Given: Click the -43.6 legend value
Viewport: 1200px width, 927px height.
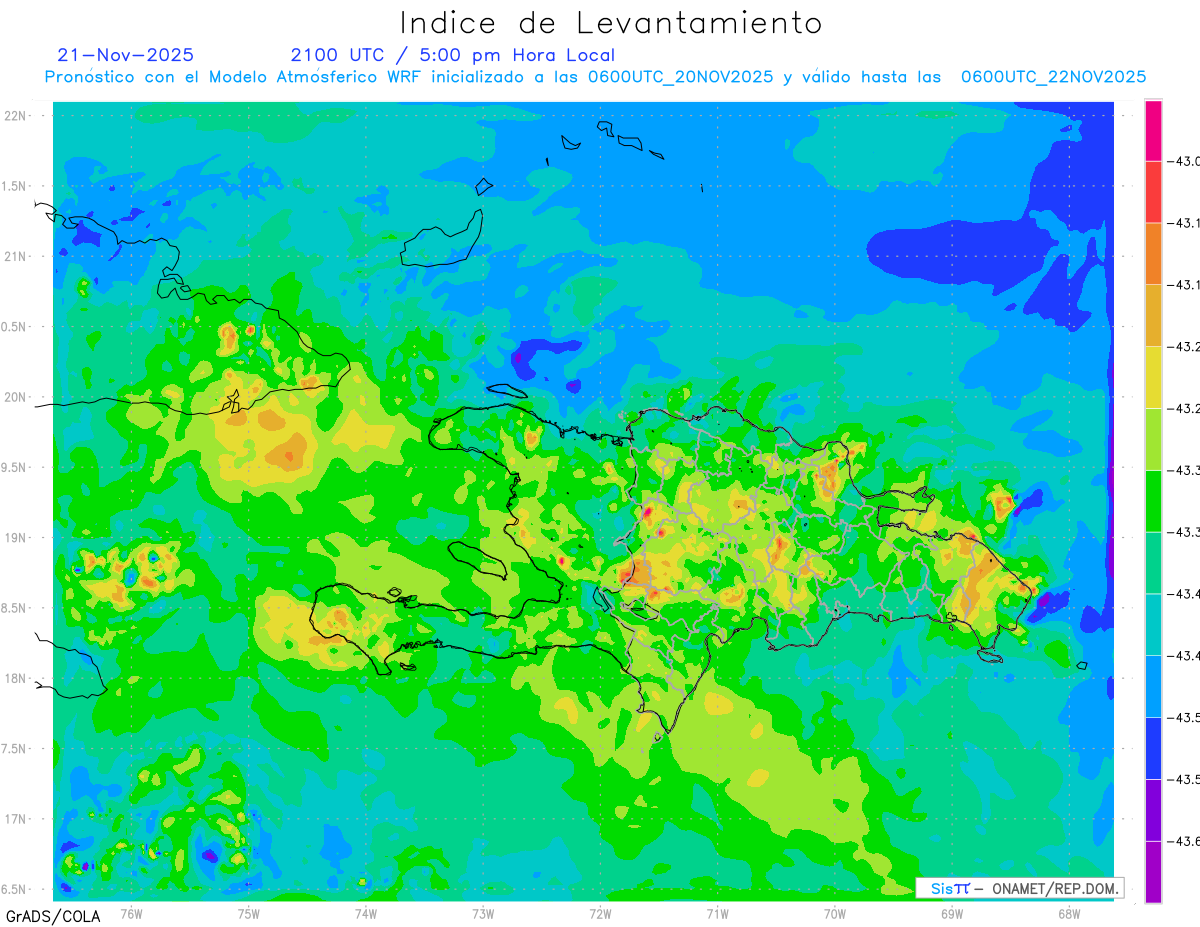Looking at the screenshot, I should click(1184, 841).
